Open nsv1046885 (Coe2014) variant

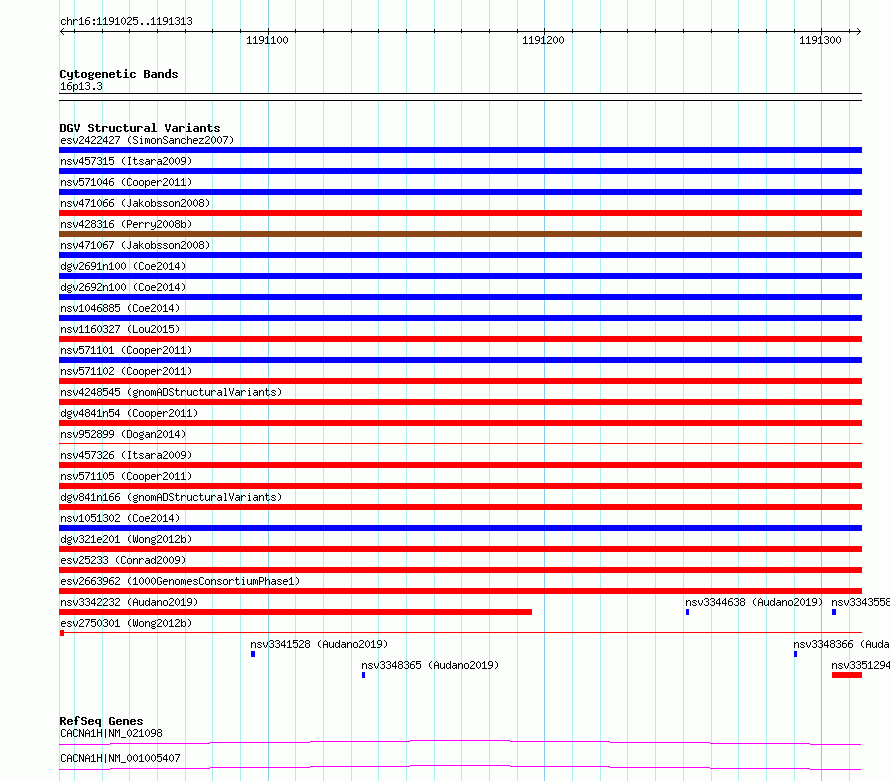point(120,308)
